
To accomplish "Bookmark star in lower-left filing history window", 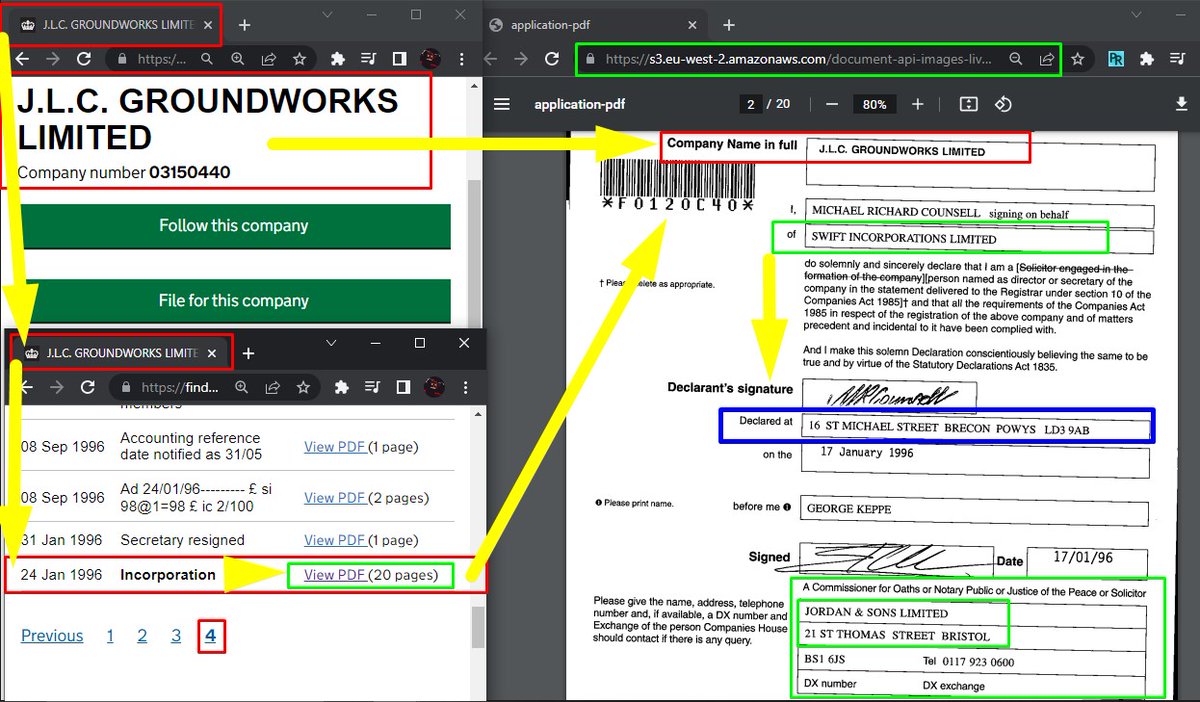I will (303, 387).
